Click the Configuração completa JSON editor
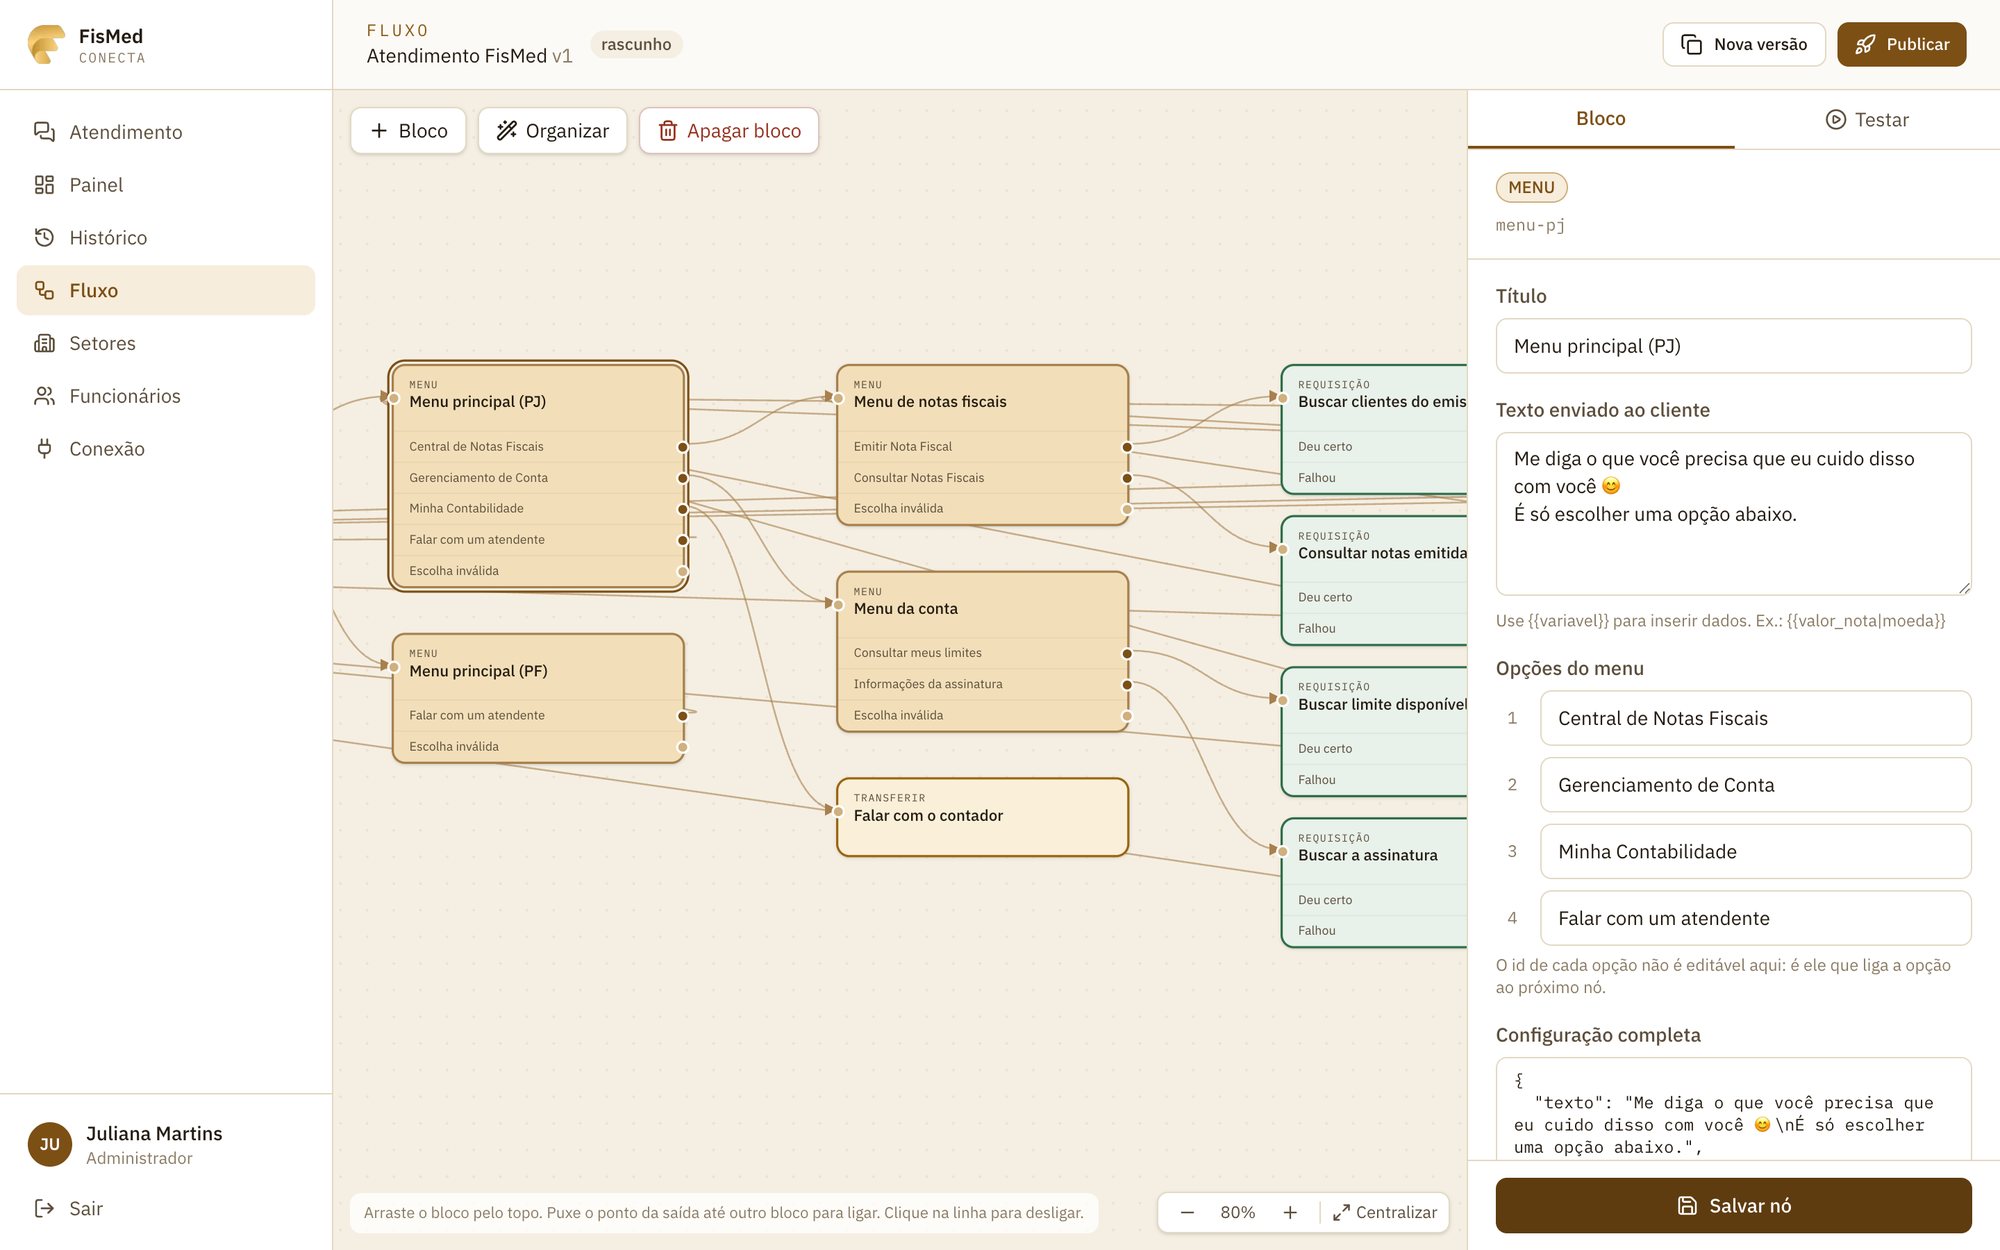 click(1733, 1110)
